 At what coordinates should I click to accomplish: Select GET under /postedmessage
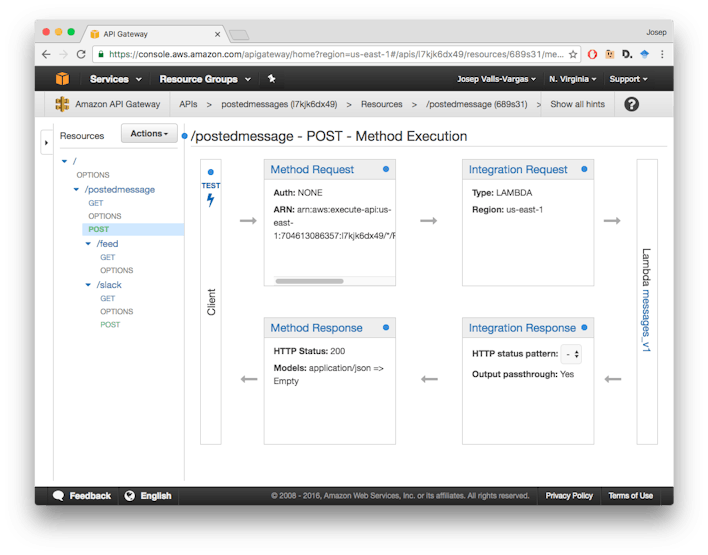96,203
